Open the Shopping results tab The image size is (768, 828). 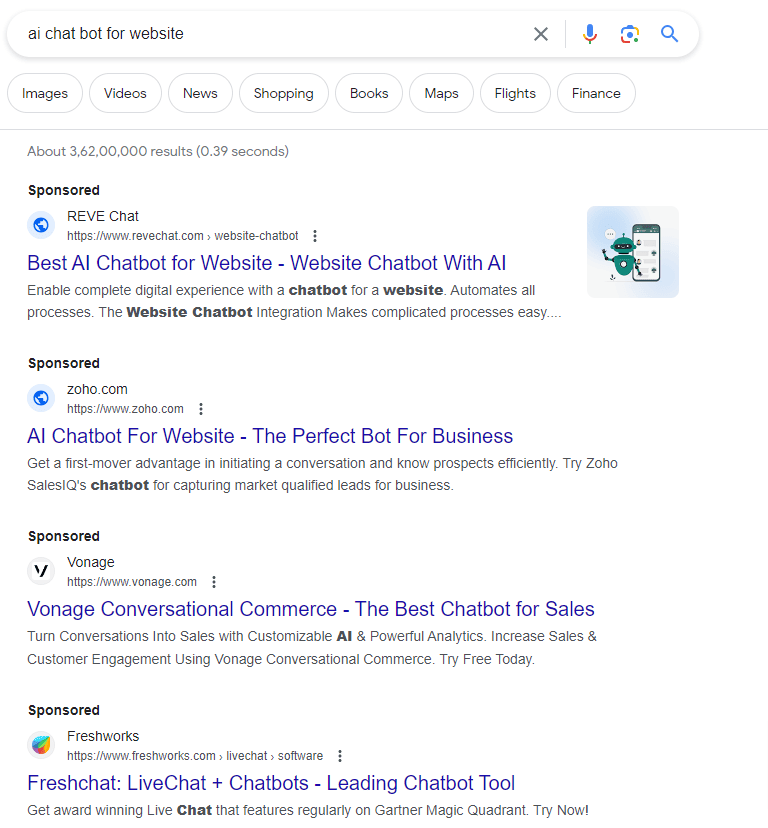pos(283,93)
